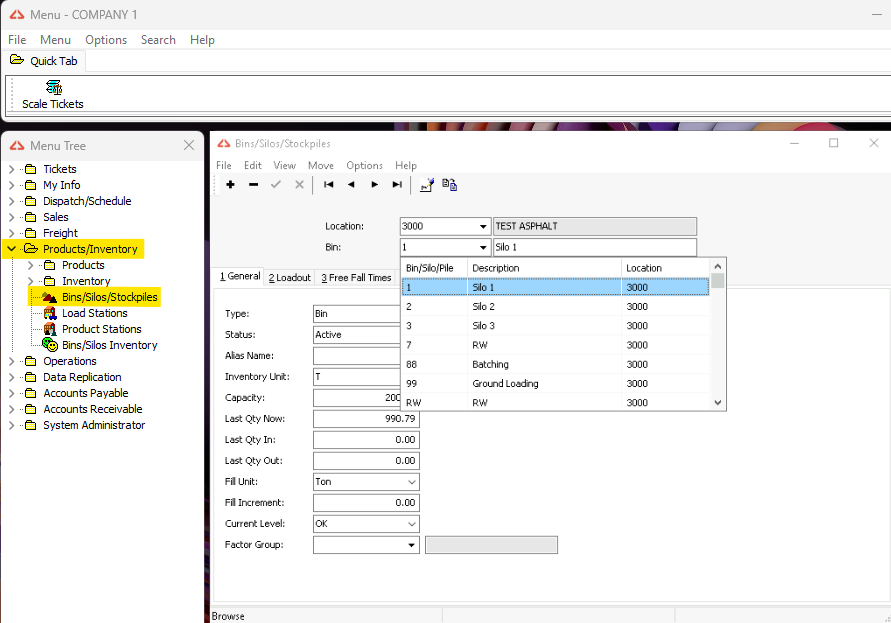Click the cancel edit X icon
Viewport: 891px width, 623px height.
pyautogui.click(x=299, y=184)
